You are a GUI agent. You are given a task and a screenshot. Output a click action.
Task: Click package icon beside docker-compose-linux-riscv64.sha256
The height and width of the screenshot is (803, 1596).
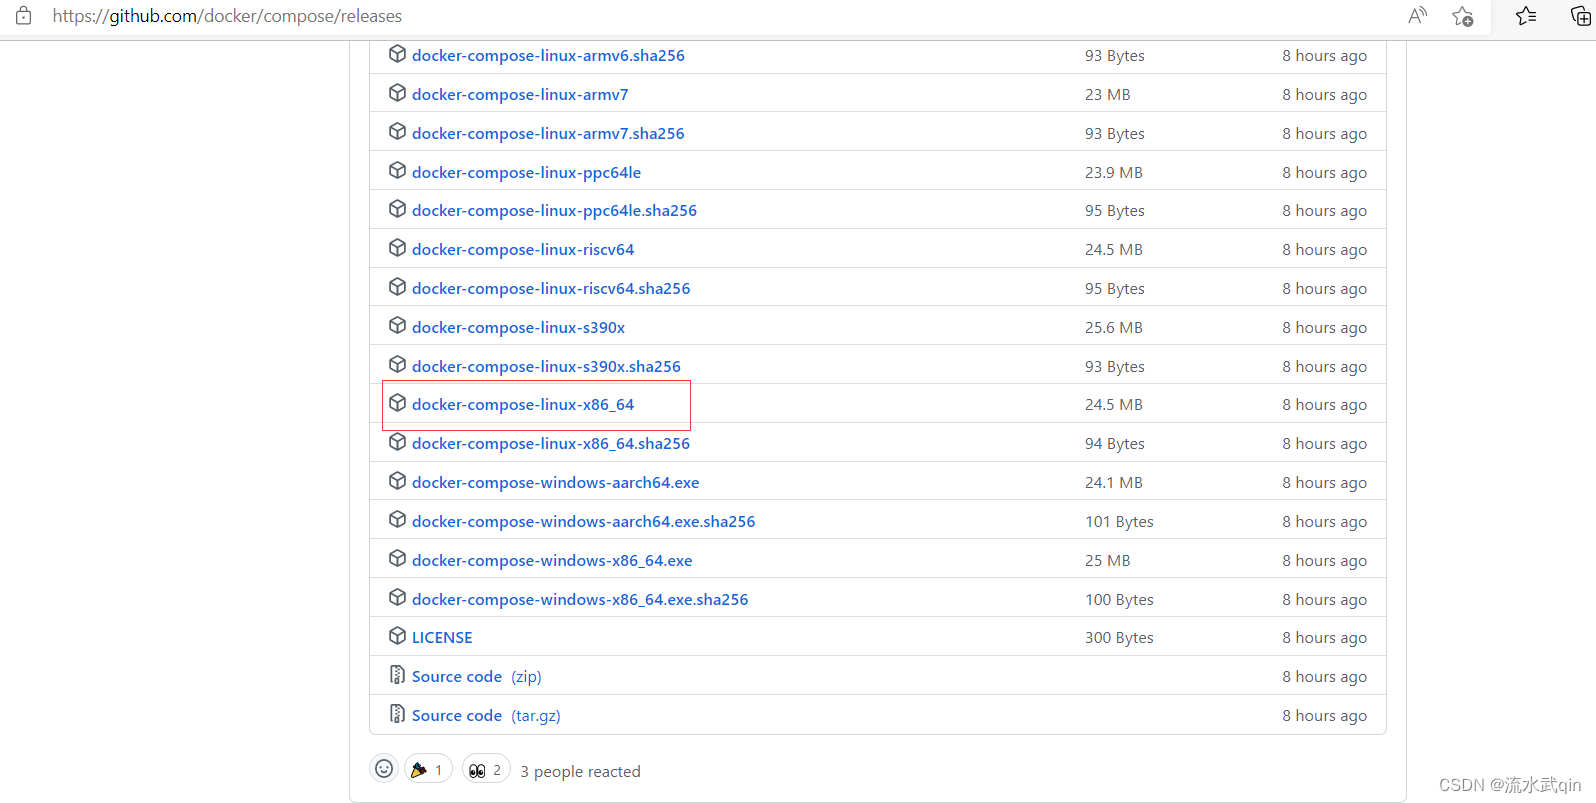[x=397, y=287]
